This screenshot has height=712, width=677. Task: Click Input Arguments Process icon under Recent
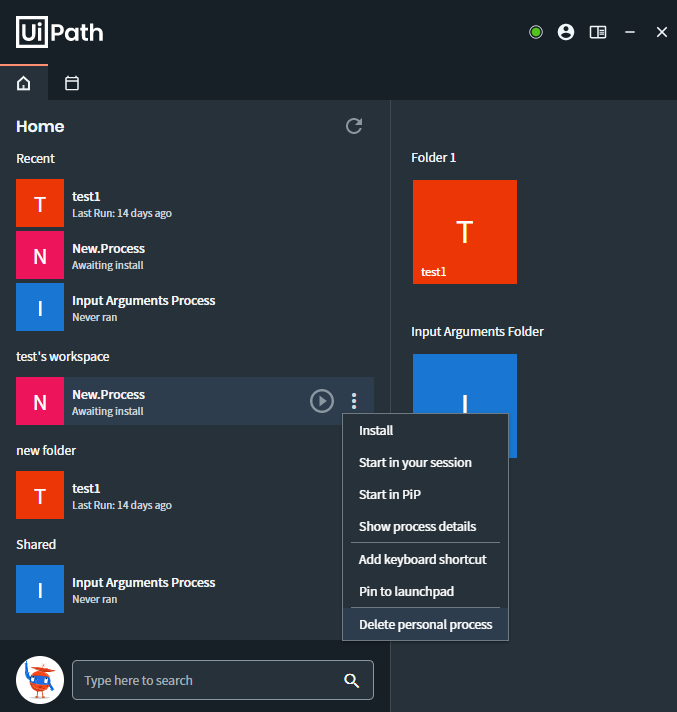40,307
